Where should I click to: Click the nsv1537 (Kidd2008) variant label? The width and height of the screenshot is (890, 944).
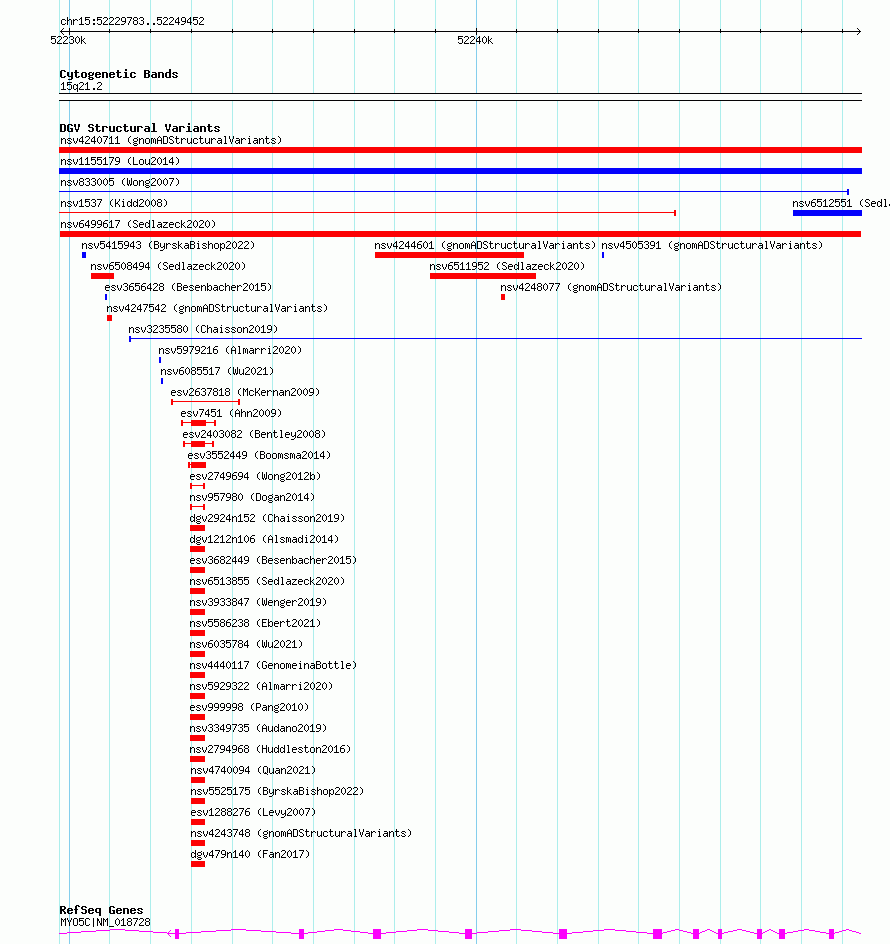click(x=114, y=203)
